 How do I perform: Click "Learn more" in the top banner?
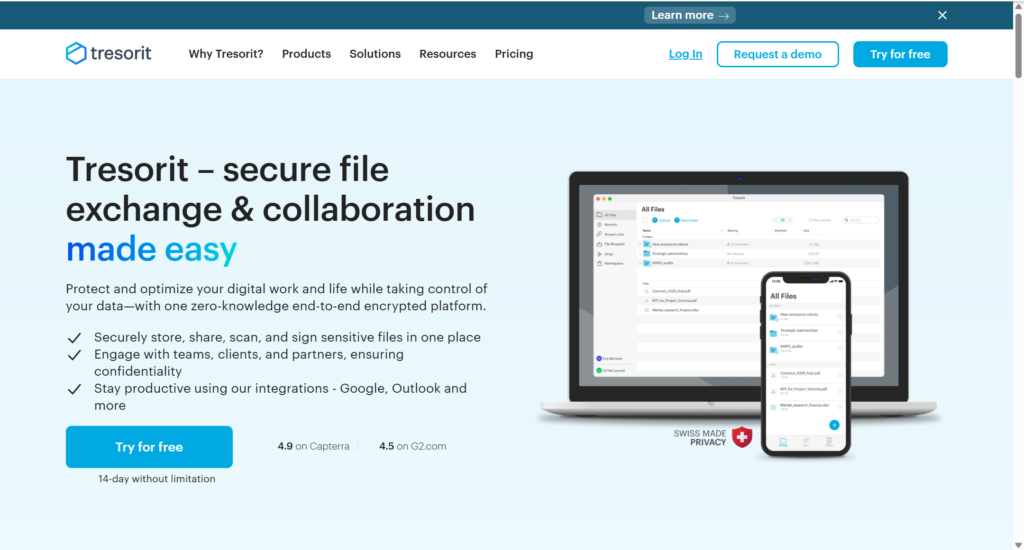click(690, 15)
